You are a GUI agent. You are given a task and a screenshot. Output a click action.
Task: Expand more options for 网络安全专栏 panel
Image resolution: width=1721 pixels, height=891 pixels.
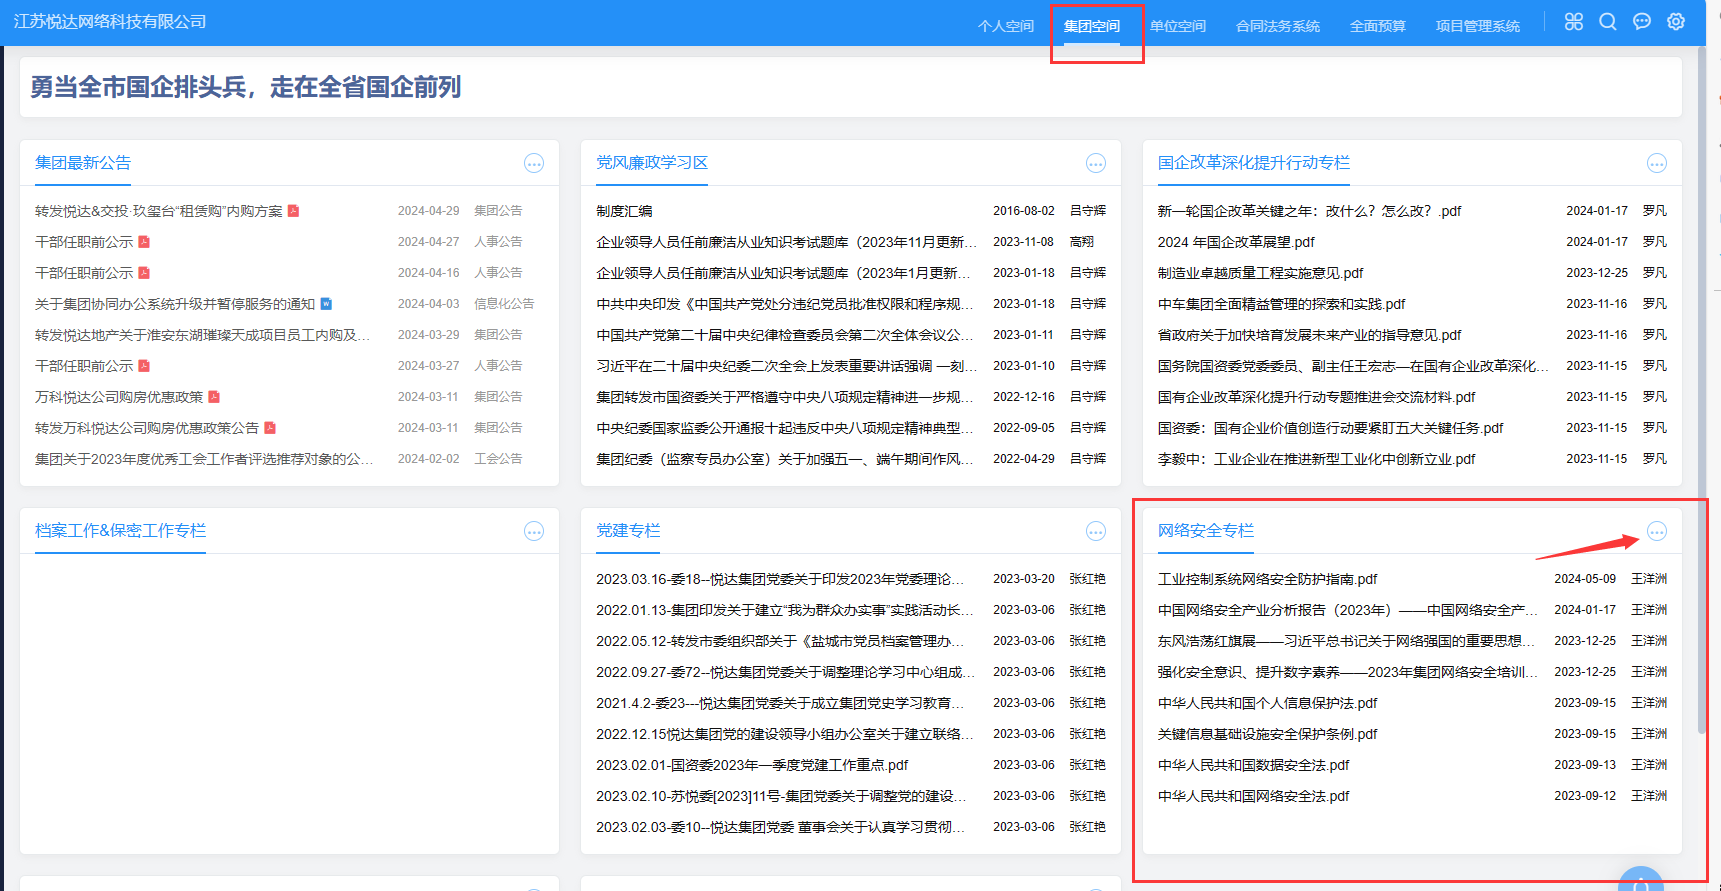tap(1657, 531)
